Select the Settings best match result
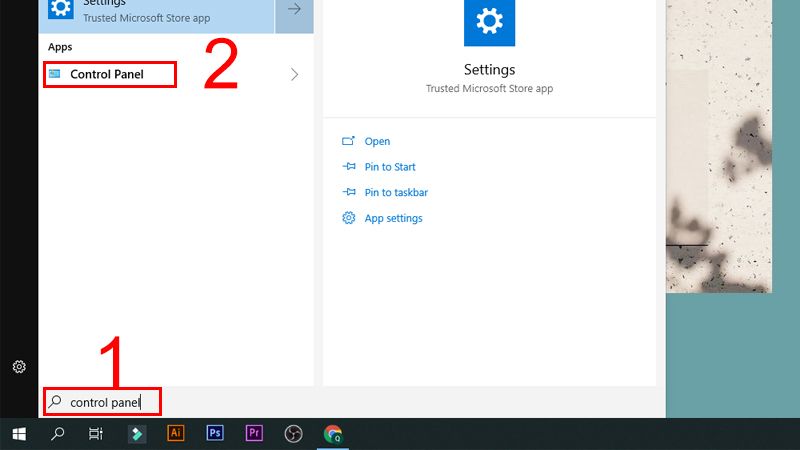Viewport: 800px width, 450px height. tap(157, 13)
